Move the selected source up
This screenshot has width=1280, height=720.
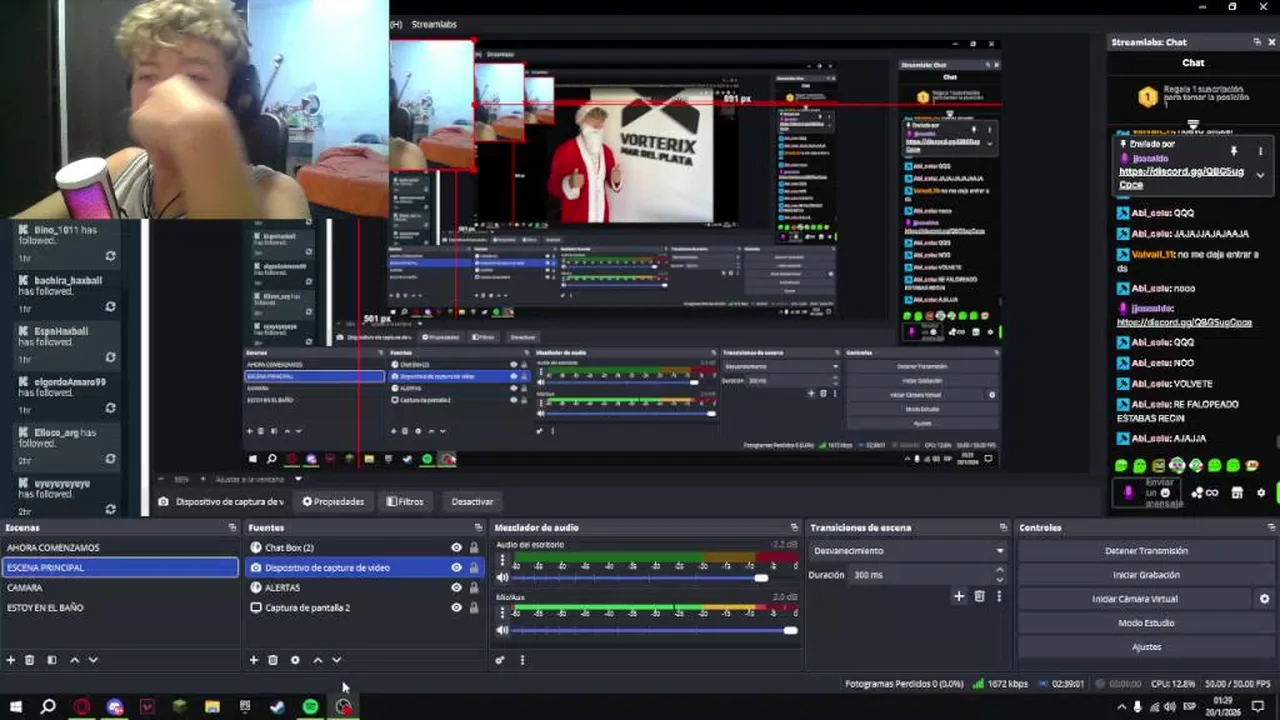point(318,660)
